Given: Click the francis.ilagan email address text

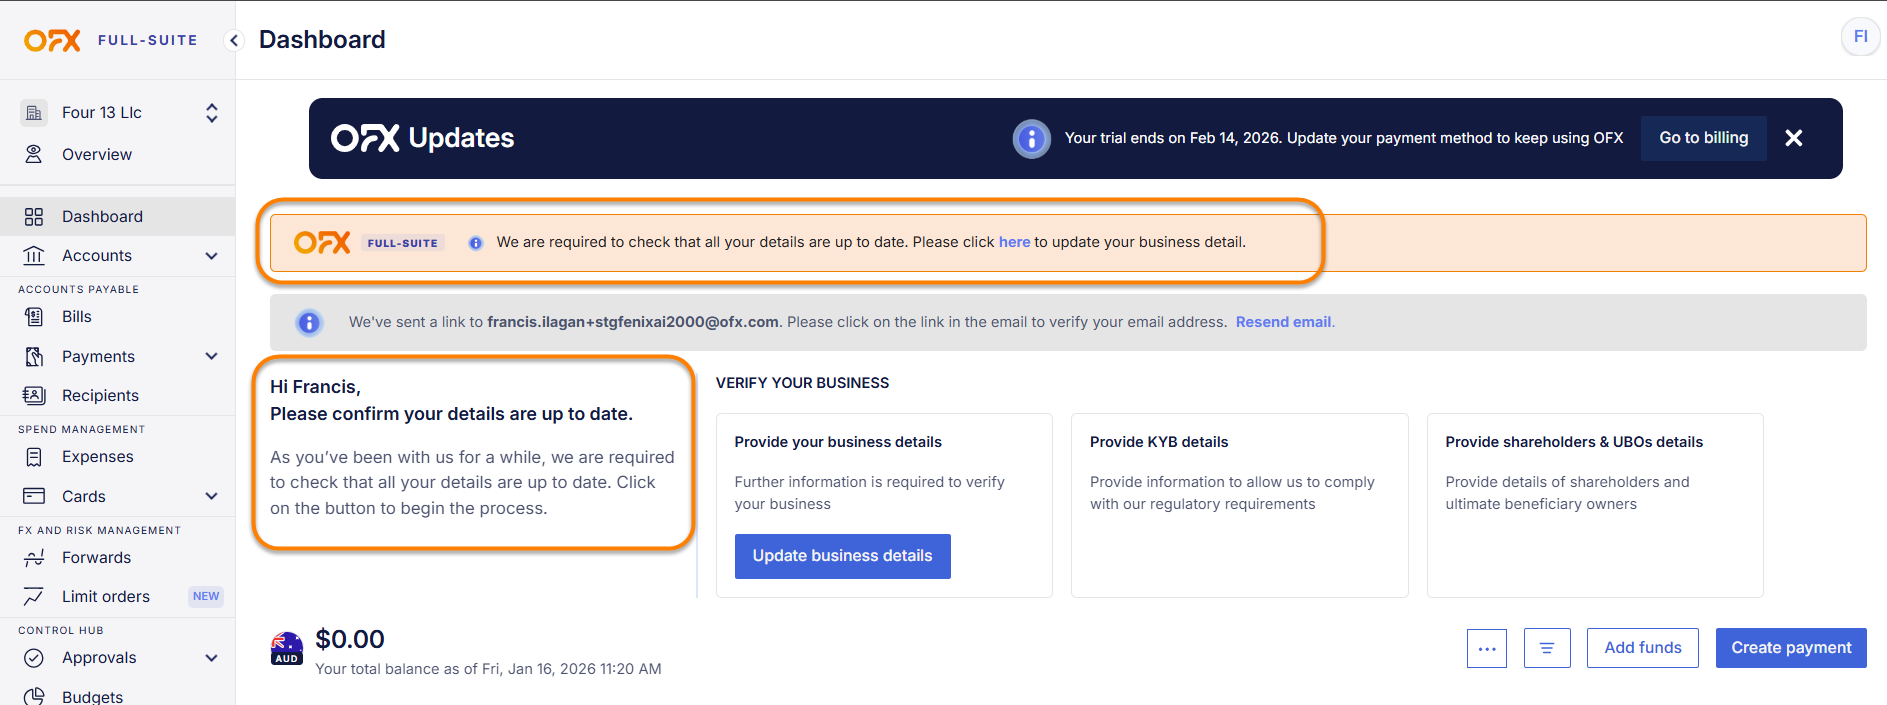Looking at the screenshot, I should tap(633, 322).
